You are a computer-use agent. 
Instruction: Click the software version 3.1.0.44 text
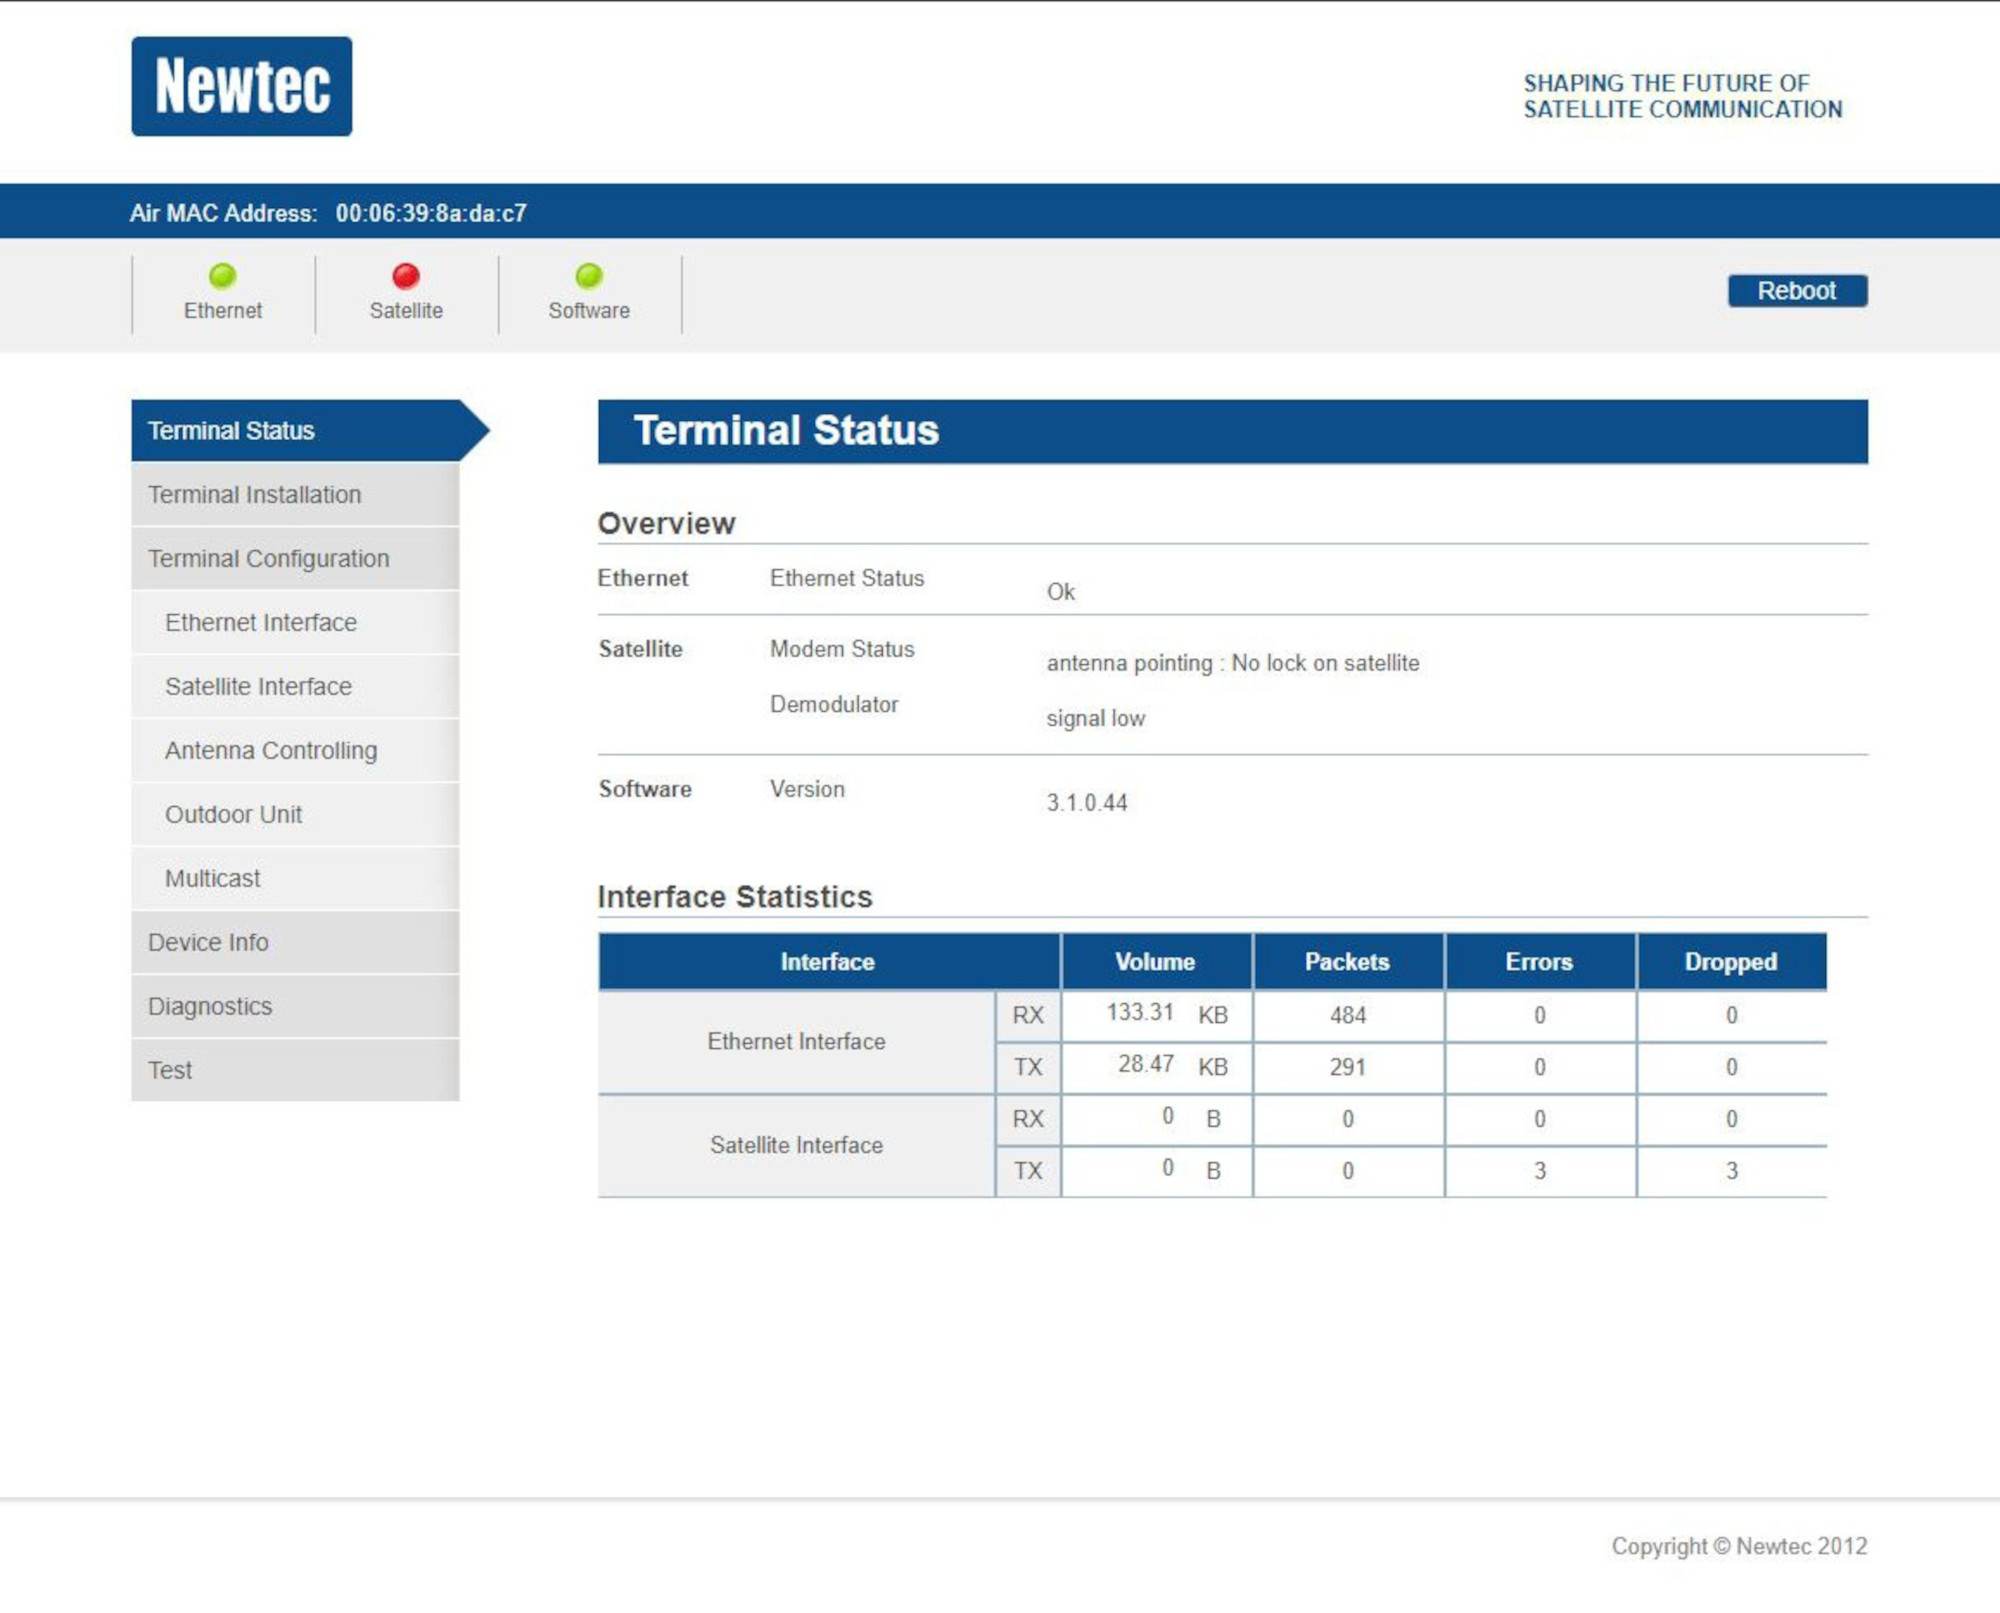1086,803
